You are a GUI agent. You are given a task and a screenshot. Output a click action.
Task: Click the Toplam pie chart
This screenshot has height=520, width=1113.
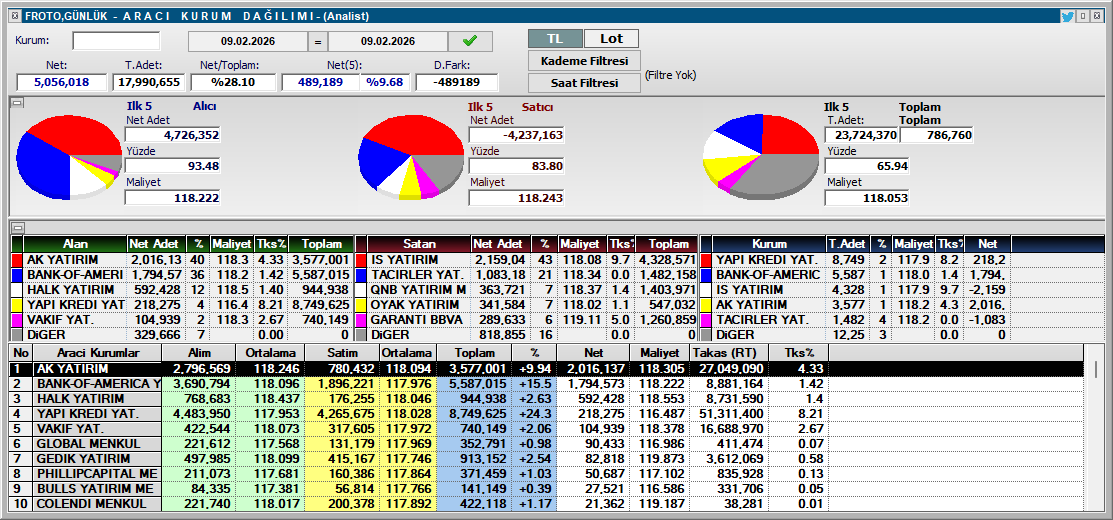pos(761,155)
